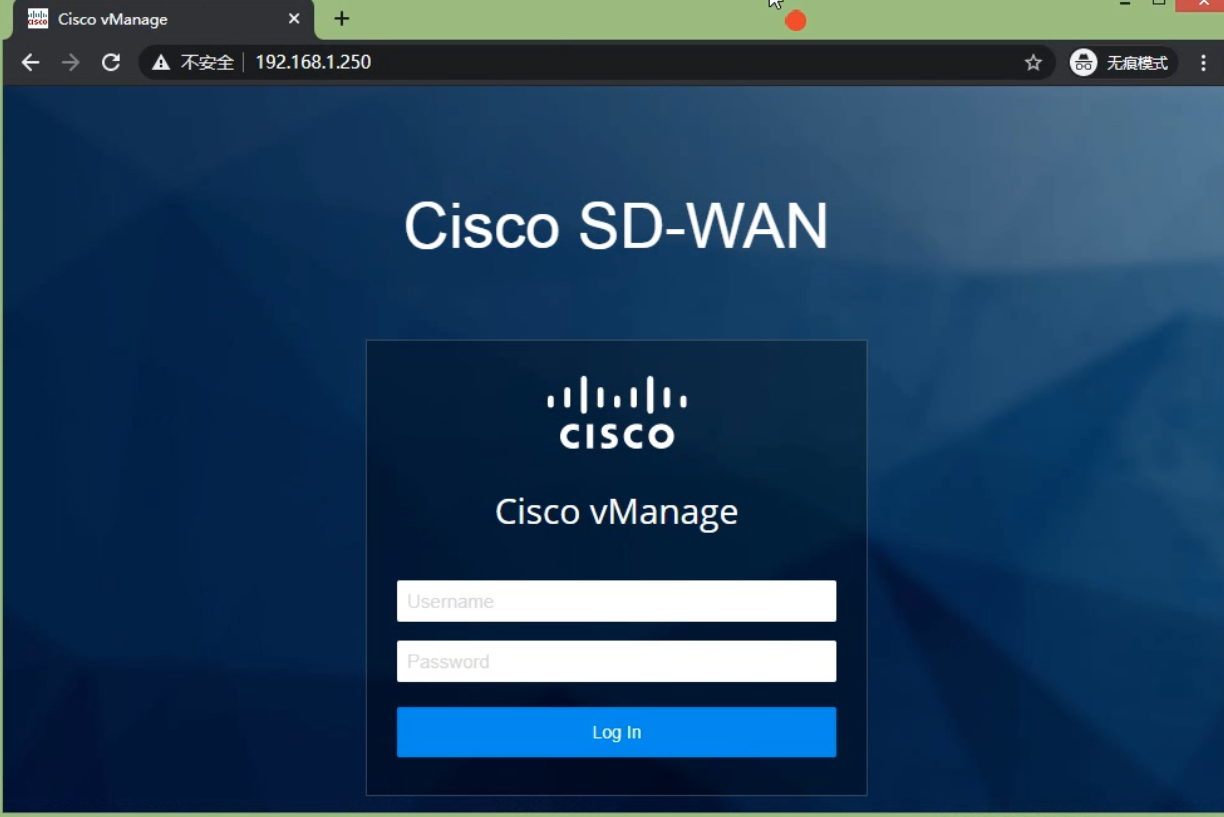
Task: Click the 无痕模式 incognito label
Action: pos(1137,63)
